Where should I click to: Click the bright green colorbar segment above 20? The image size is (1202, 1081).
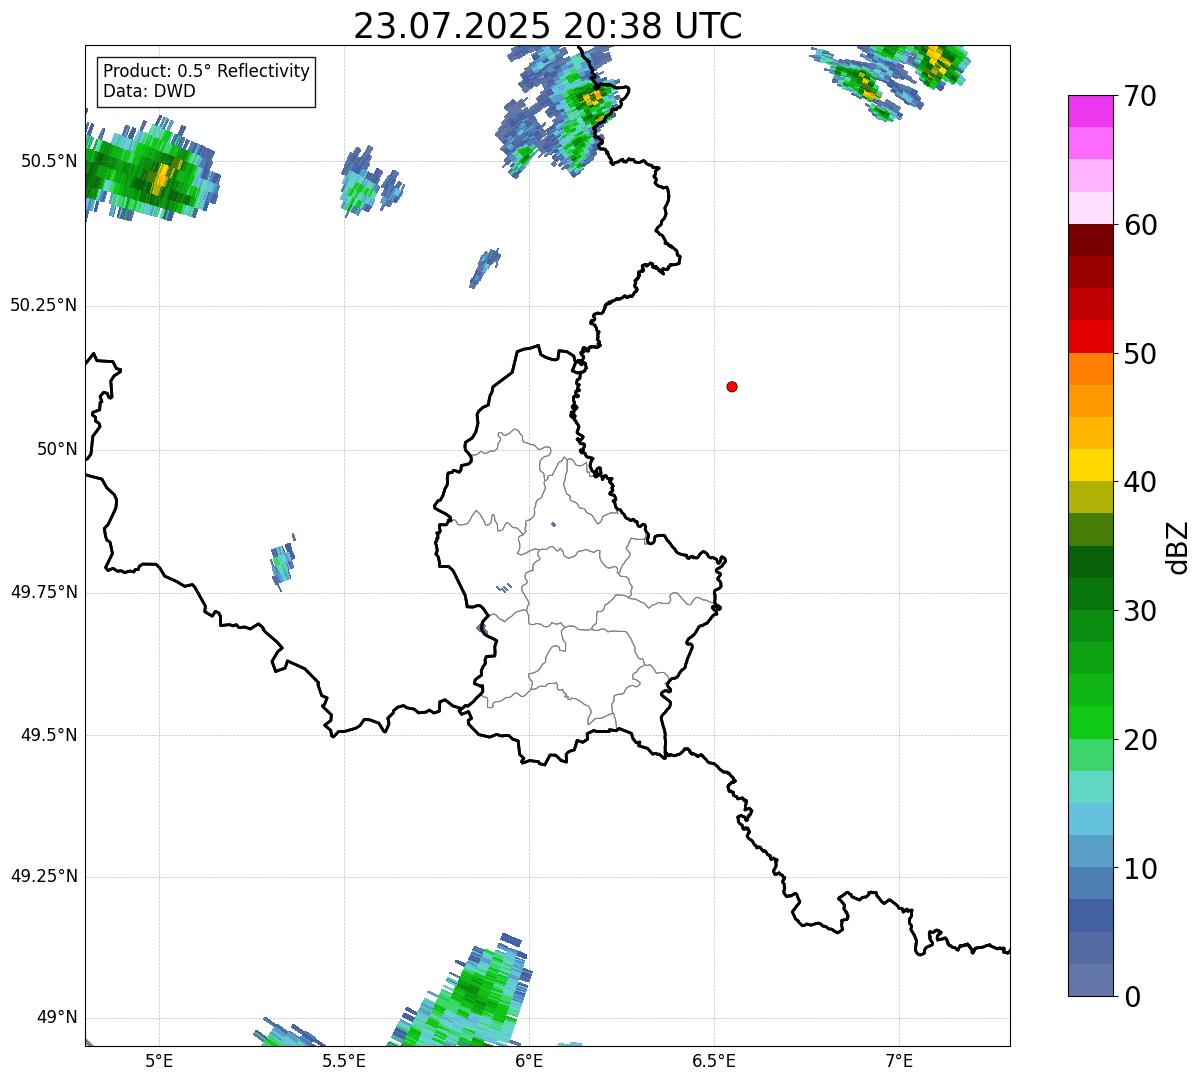[1090, 722]
